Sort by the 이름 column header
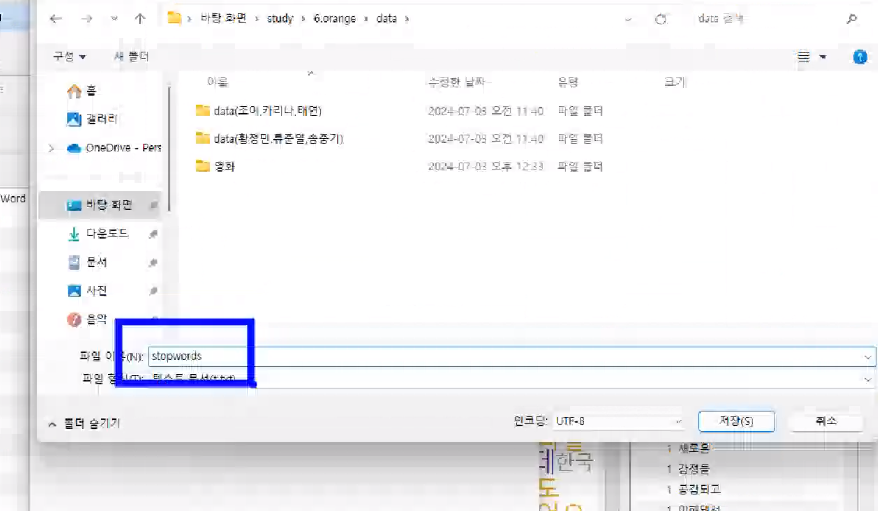 tap(217, 82)
